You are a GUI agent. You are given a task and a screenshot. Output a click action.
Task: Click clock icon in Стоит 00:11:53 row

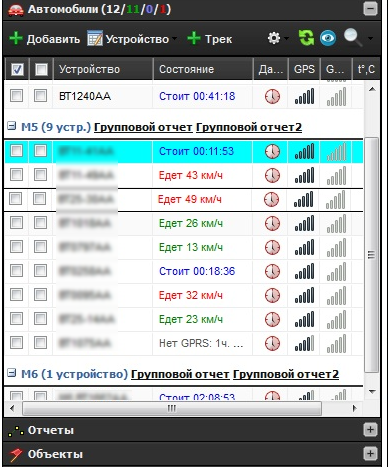click(272, 152)
